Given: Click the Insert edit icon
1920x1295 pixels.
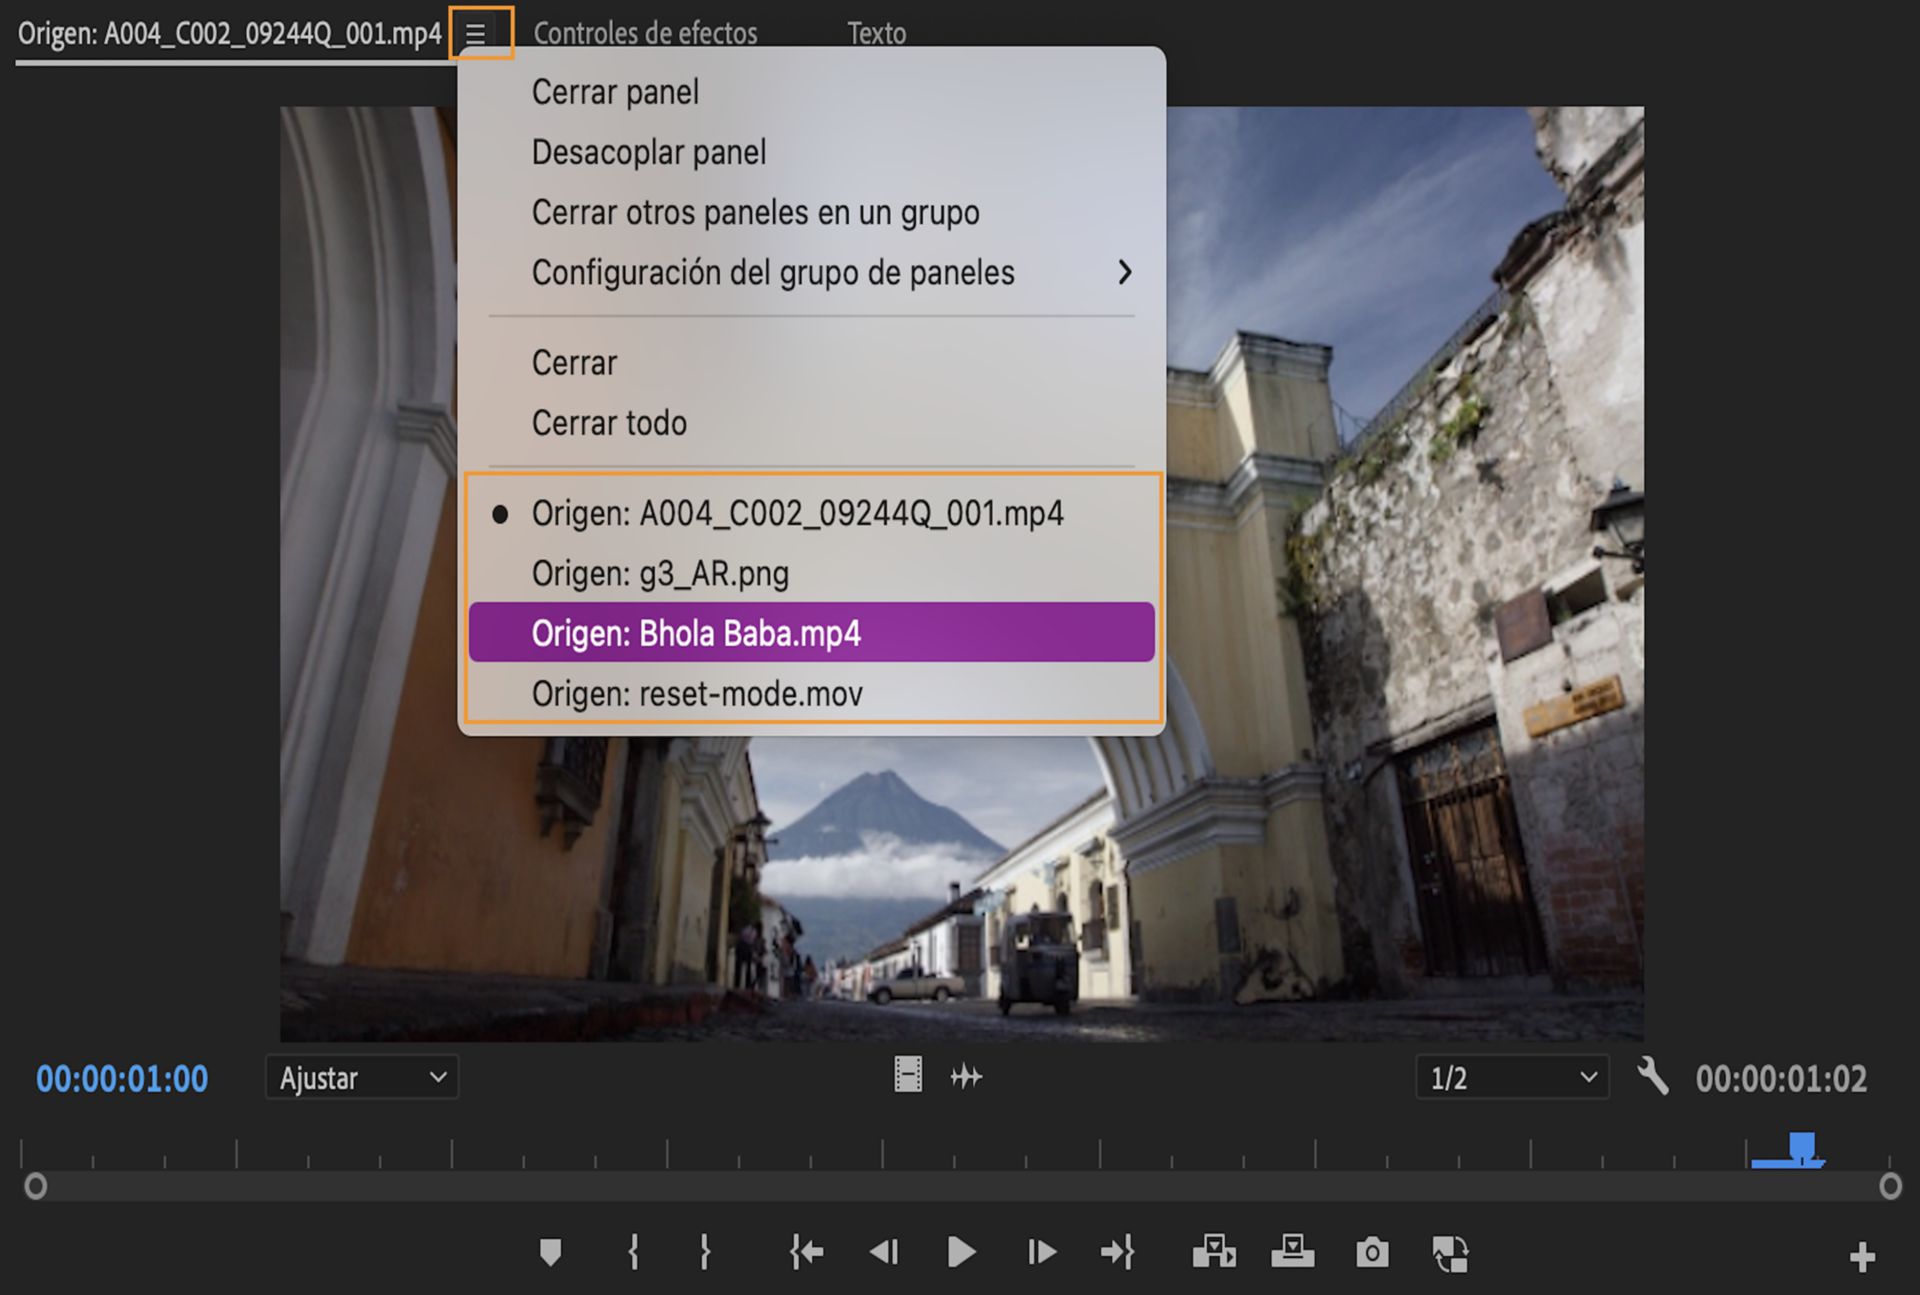Looking at the screenshot, I should (x=1214, y=1252).
